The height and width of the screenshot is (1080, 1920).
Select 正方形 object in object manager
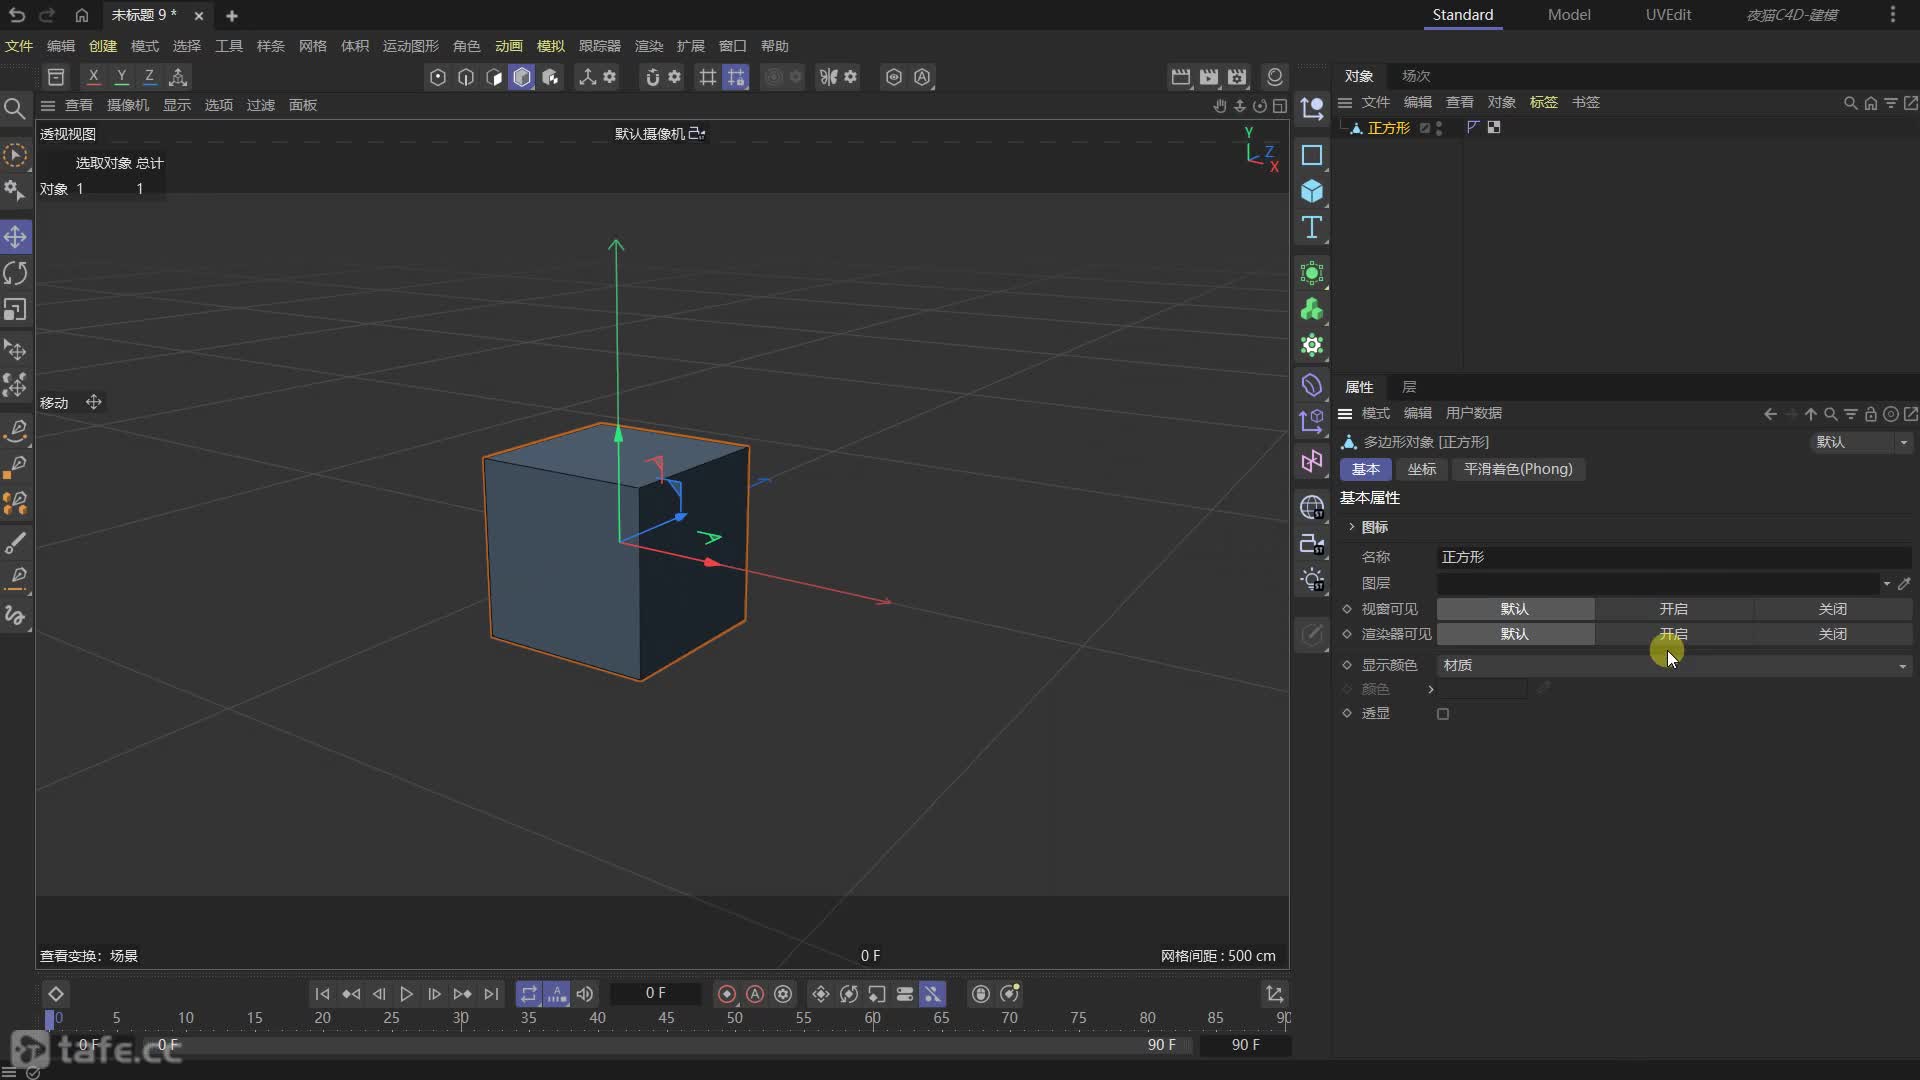(1388, 128)
